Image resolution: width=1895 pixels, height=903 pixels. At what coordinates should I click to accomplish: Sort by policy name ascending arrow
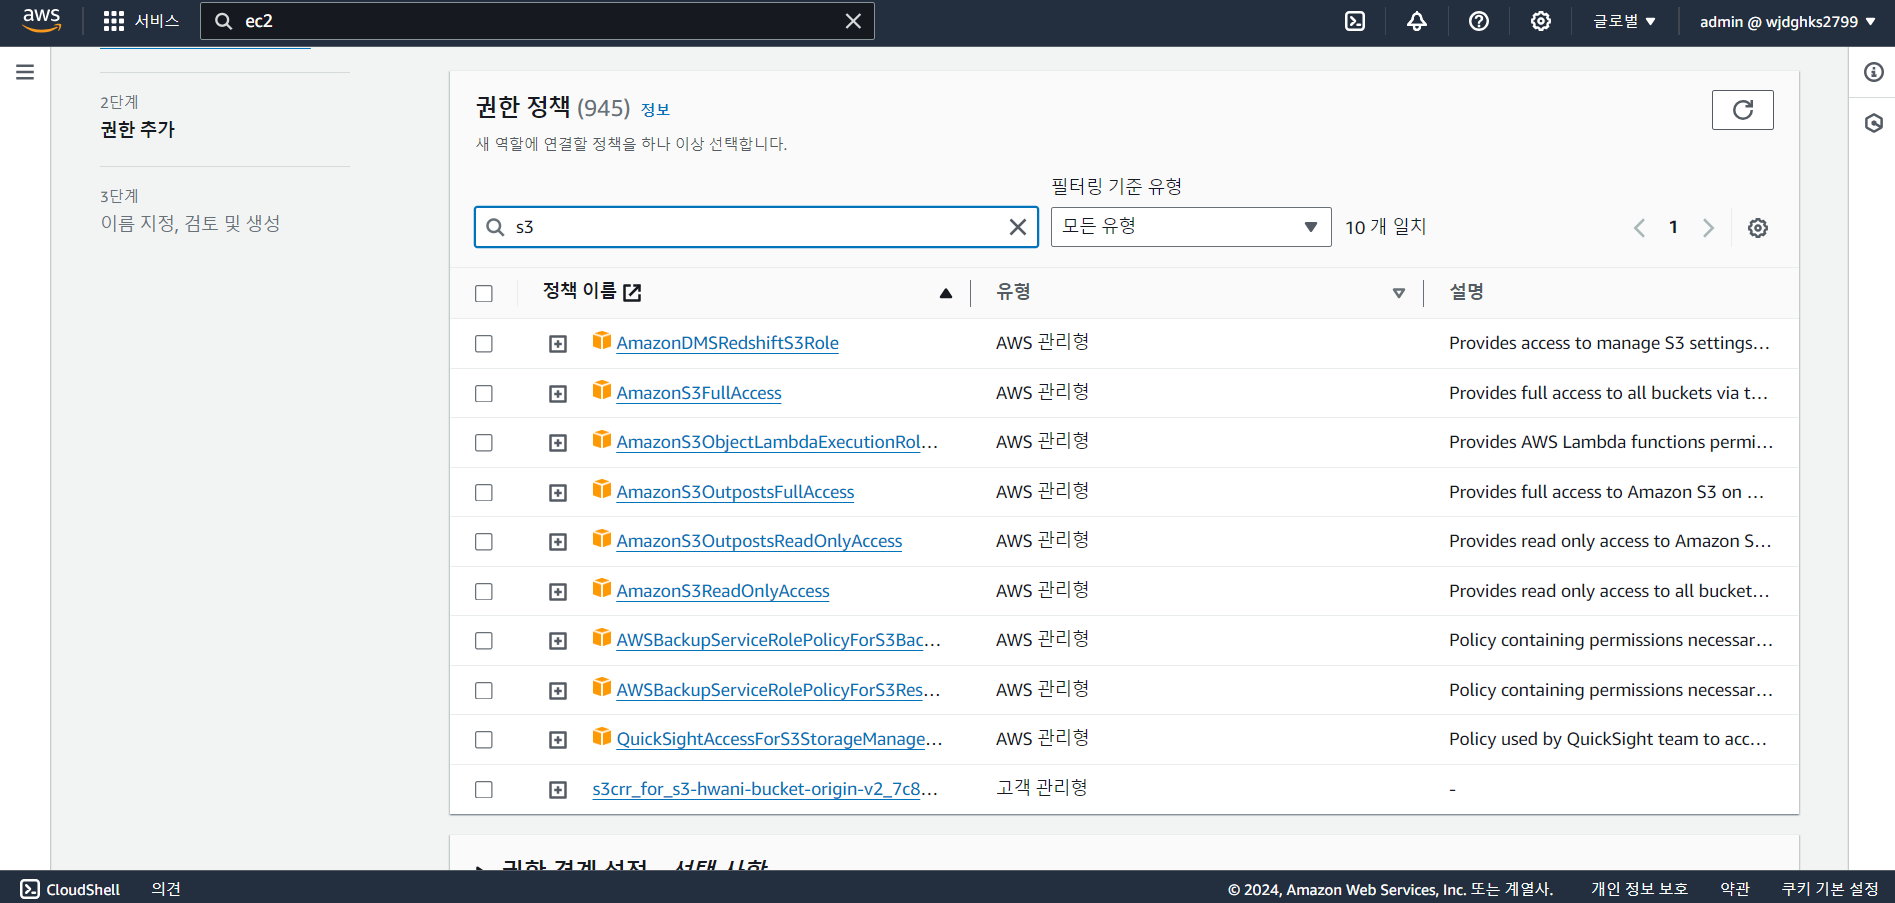click(x=946, y=293)
